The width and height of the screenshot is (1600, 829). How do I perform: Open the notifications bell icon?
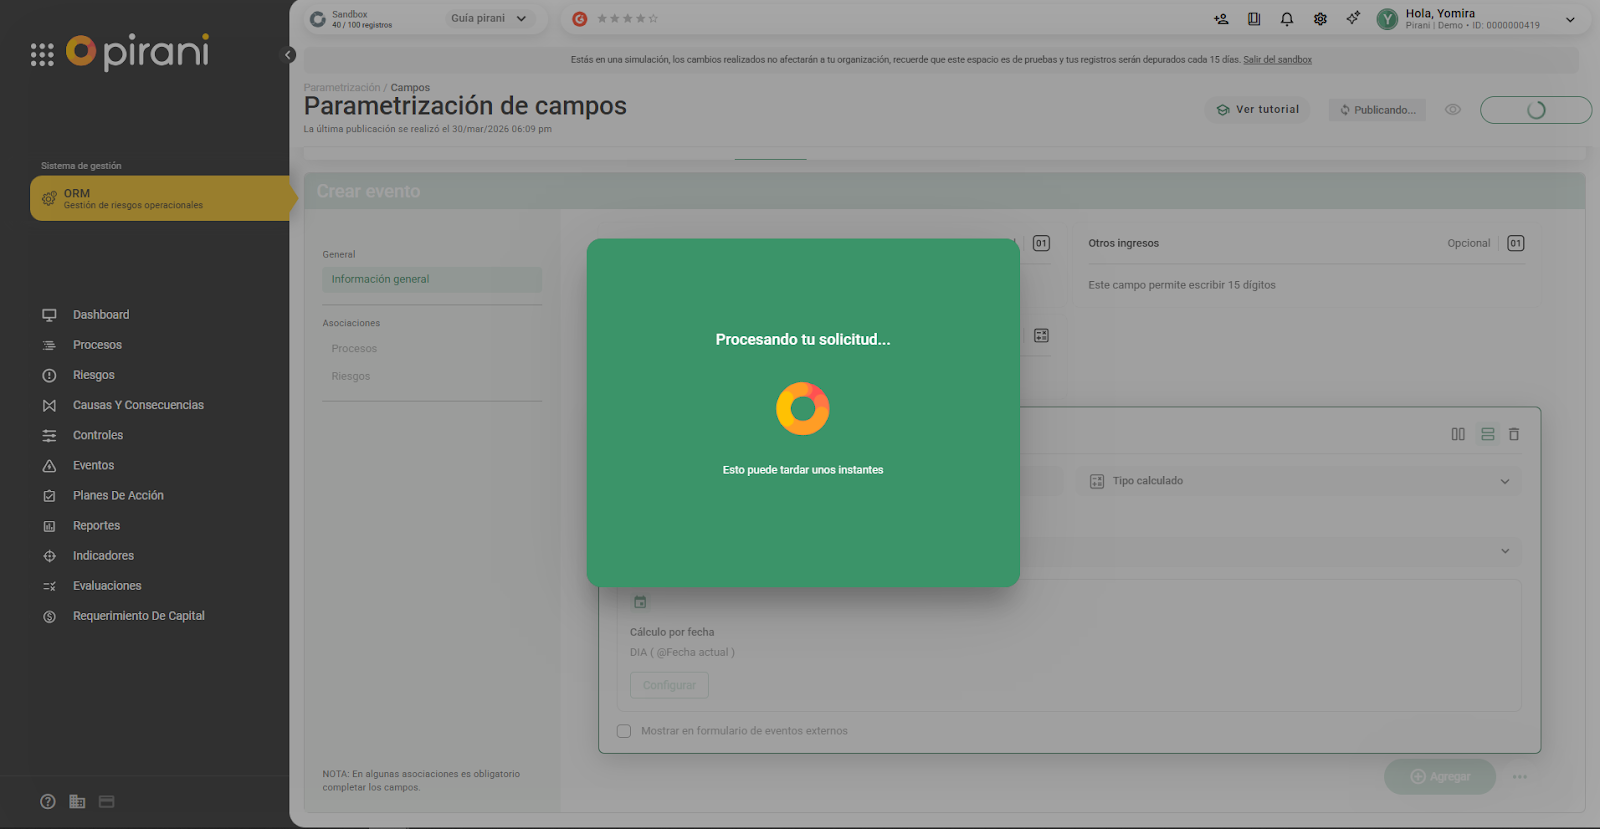(x=1287, y=19)
